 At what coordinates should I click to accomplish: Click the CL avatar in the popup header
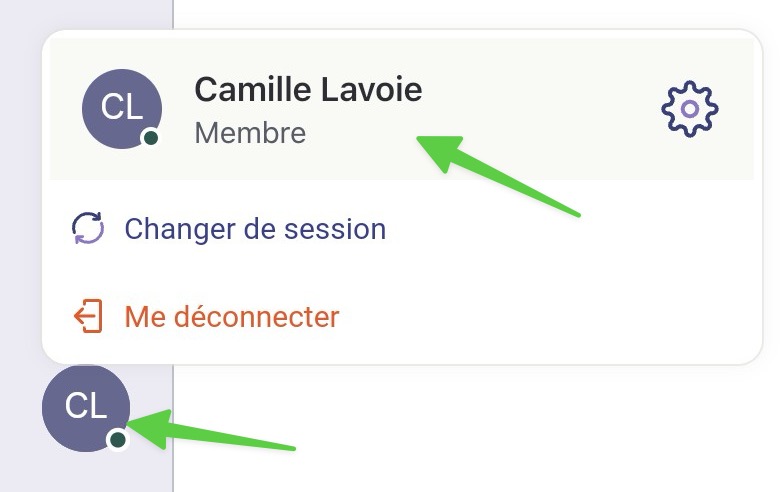122,108
